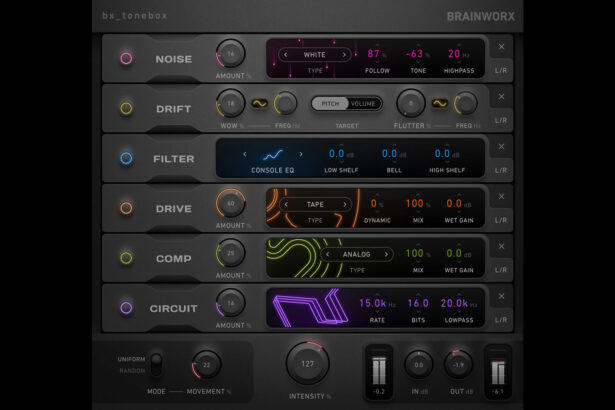
Task: Click the L/R button on COMP row
Action: coord(501,270)
